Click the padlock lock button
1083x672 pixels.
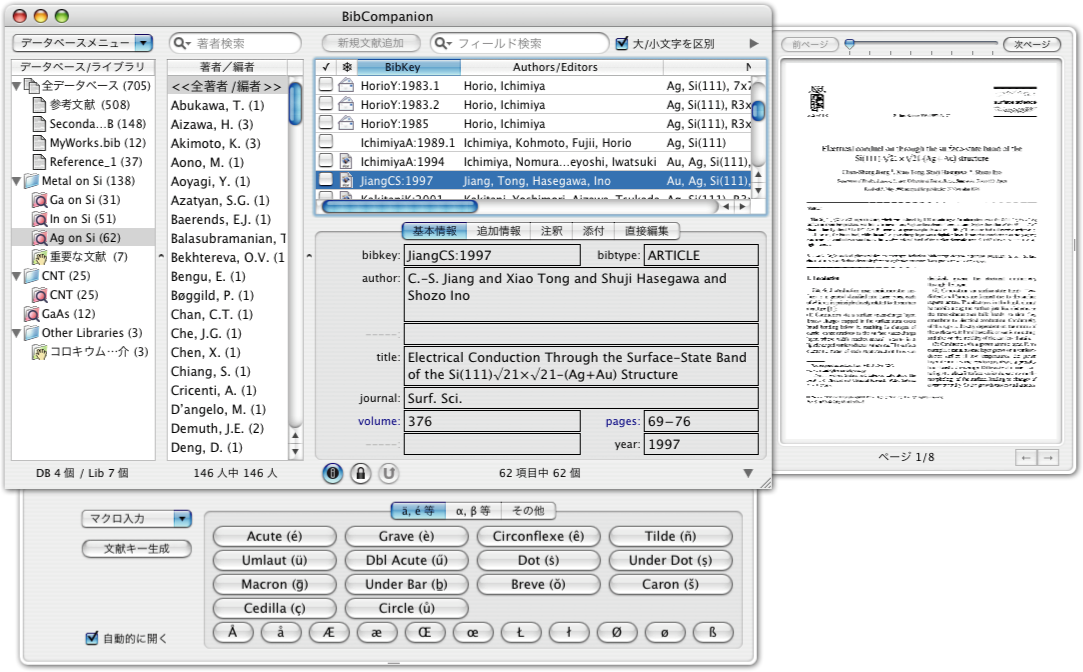(361, 473)
